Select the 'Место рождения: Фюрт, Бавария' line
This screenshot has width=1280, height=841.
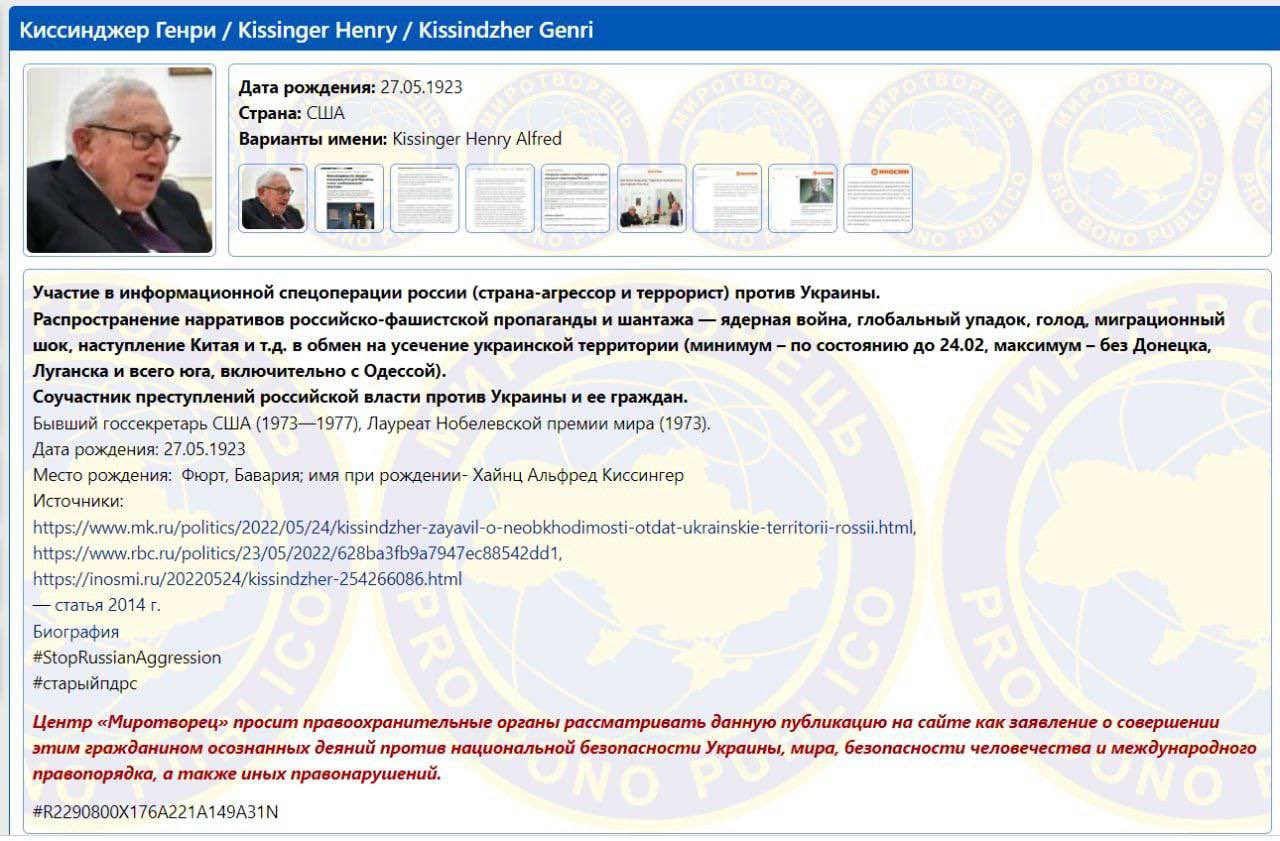pos(358,475)
